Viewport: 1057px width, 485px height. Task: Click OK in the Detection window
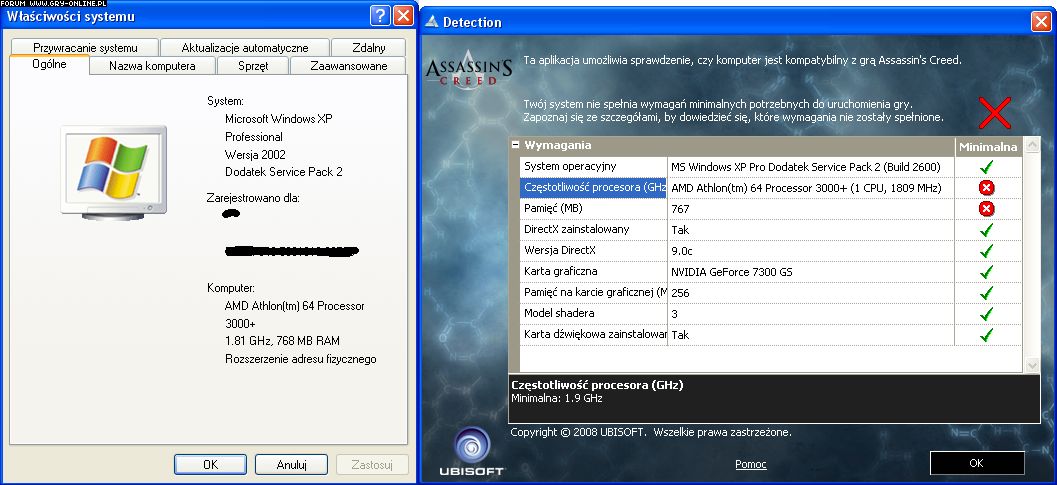pyautogui.click(x=977, y=463)
